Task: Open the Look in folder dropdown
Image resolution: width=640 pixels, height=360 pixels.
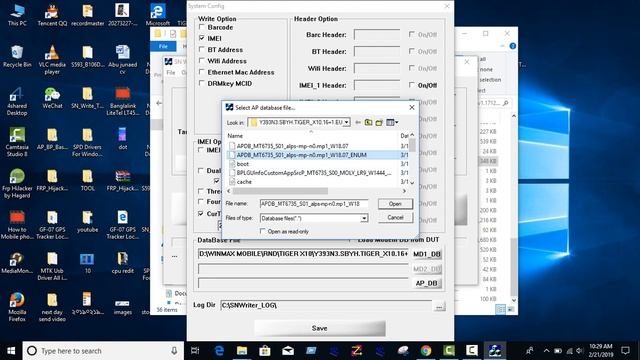Action: pos(347,122)
